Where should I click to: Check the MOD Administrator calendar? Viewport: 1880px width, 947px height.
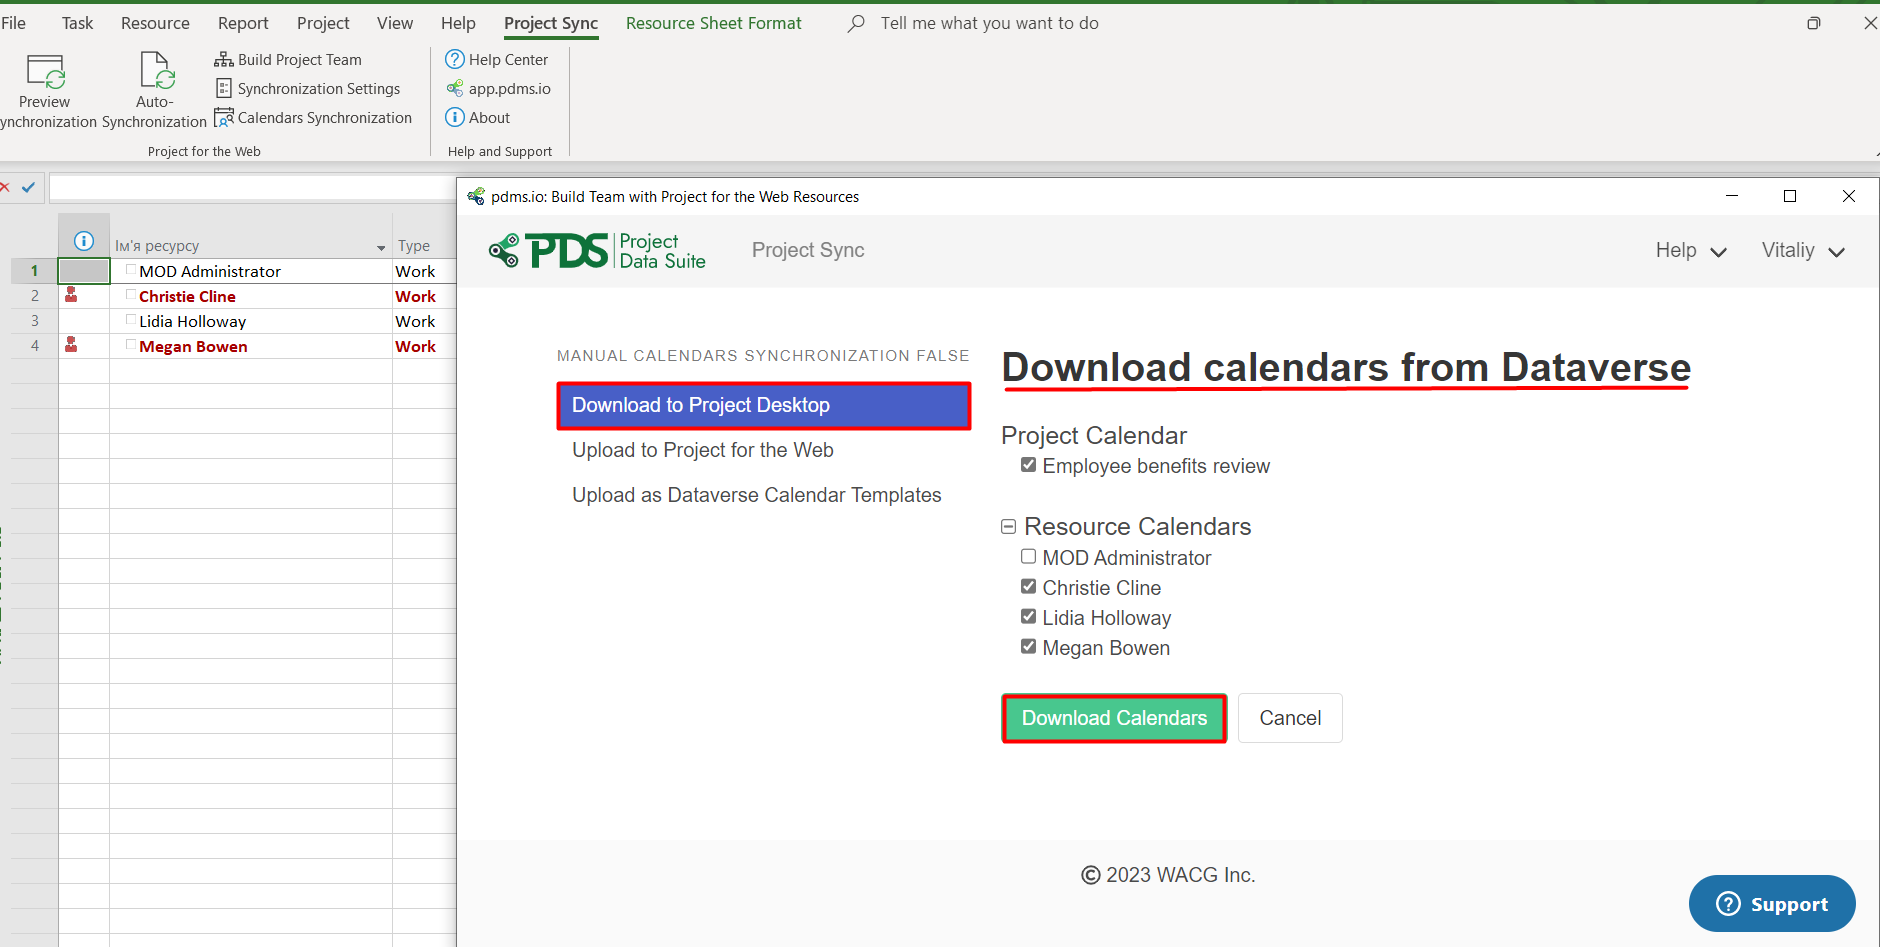(x=1029, y=556)
